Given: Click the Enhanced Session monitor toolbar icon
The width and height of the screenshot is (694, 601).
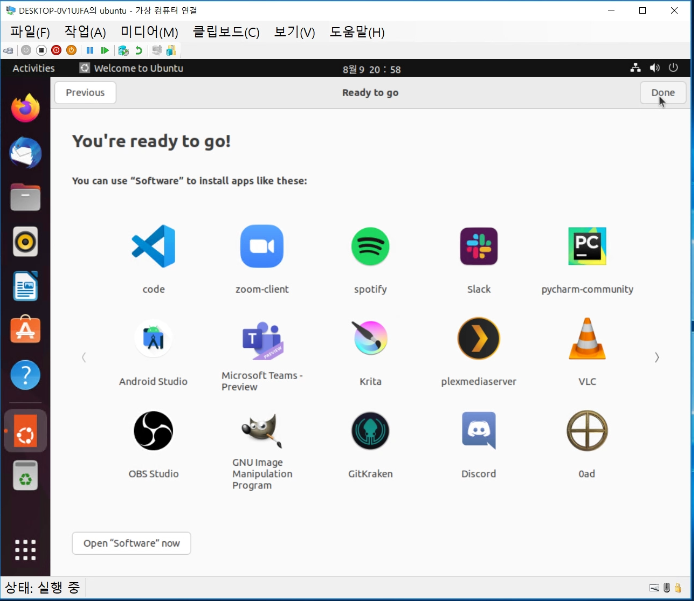Looking at the screenshot, I should coord(157,50).
